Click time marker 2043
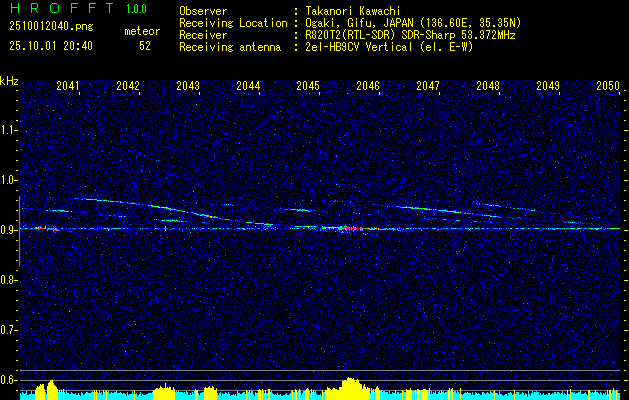The height and width of the screenshot is (400, 629). pyautogui.click(x=188, y=86)
